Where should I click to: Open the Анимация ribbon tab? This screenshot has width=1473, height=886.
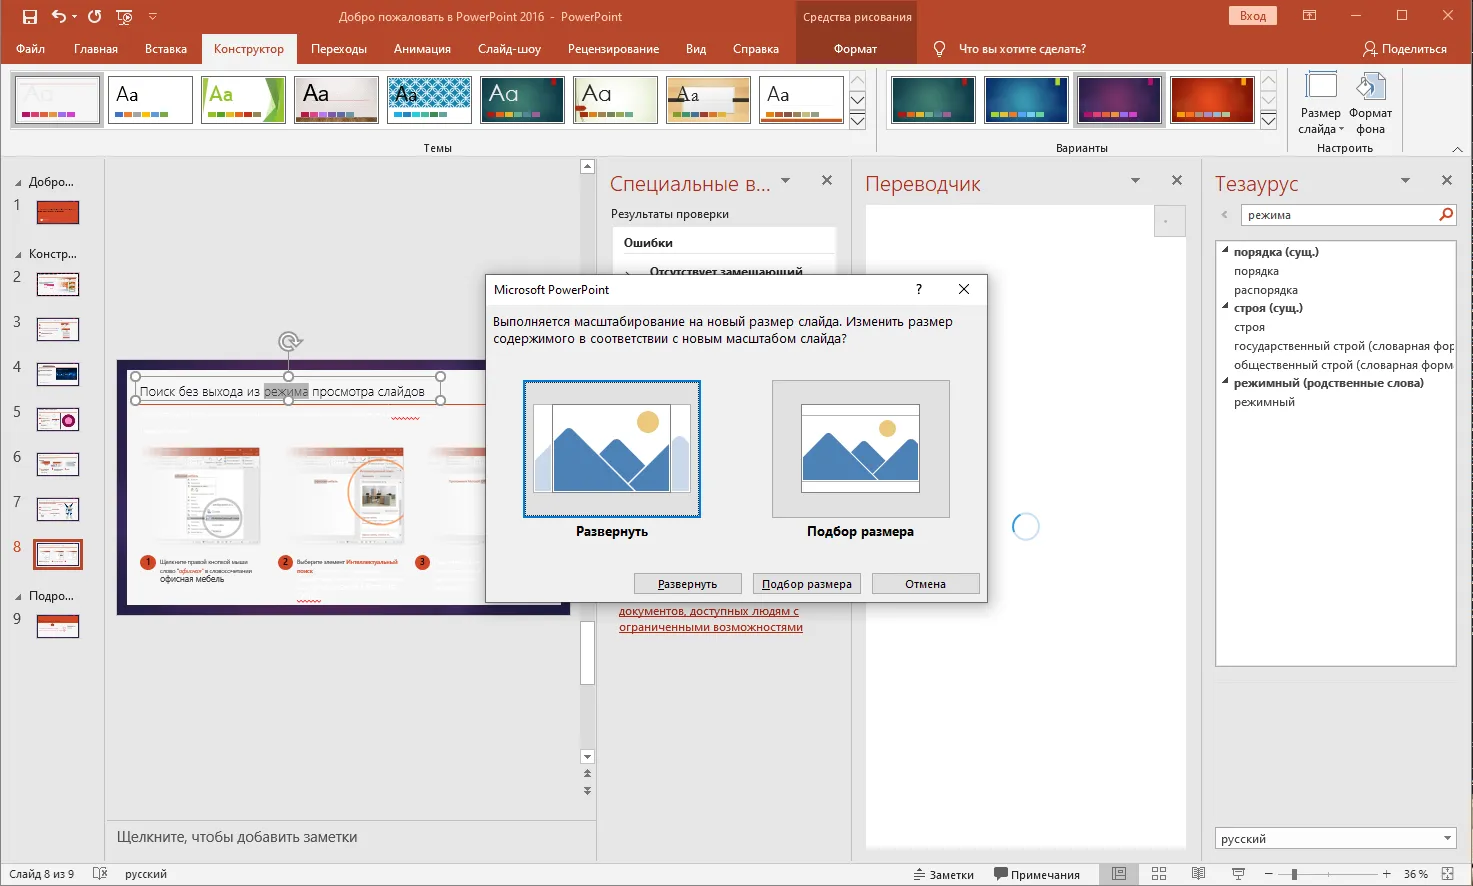422,49
